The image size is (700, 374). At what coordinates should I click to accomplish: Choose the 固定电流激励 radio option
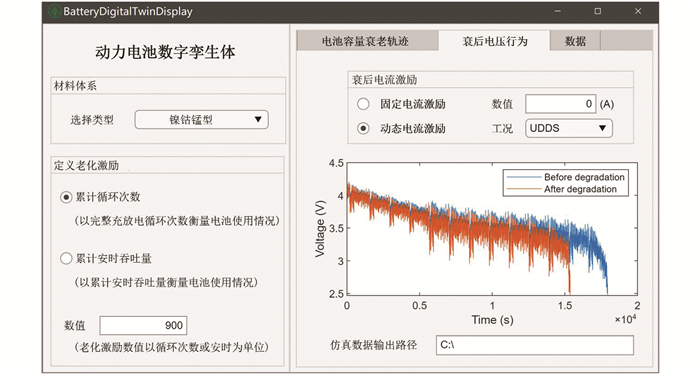click(363, 104)
